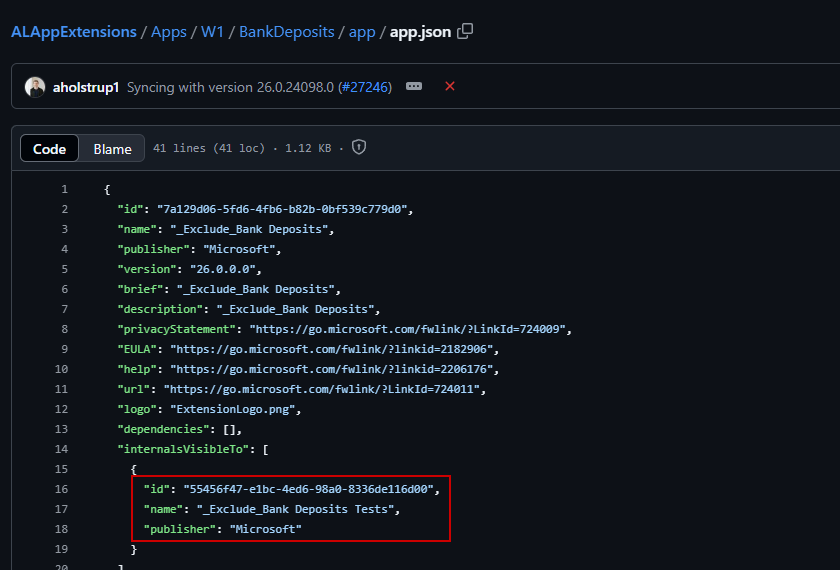Switch to Blame view tab
This screenshot has width=840, height=570.
pyautogui.click(x=112, y=148)
